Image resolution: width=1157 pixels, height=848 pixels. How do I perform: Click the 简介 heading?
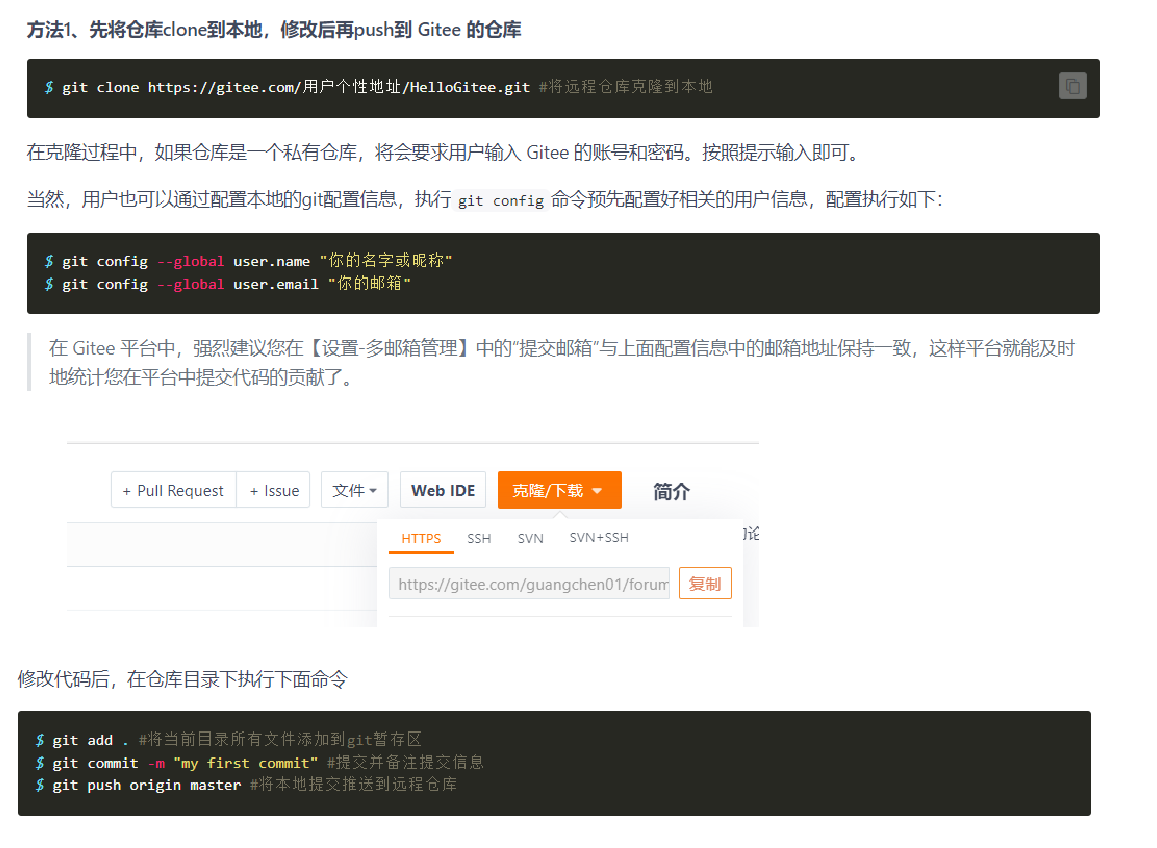(x=671, y=492)
